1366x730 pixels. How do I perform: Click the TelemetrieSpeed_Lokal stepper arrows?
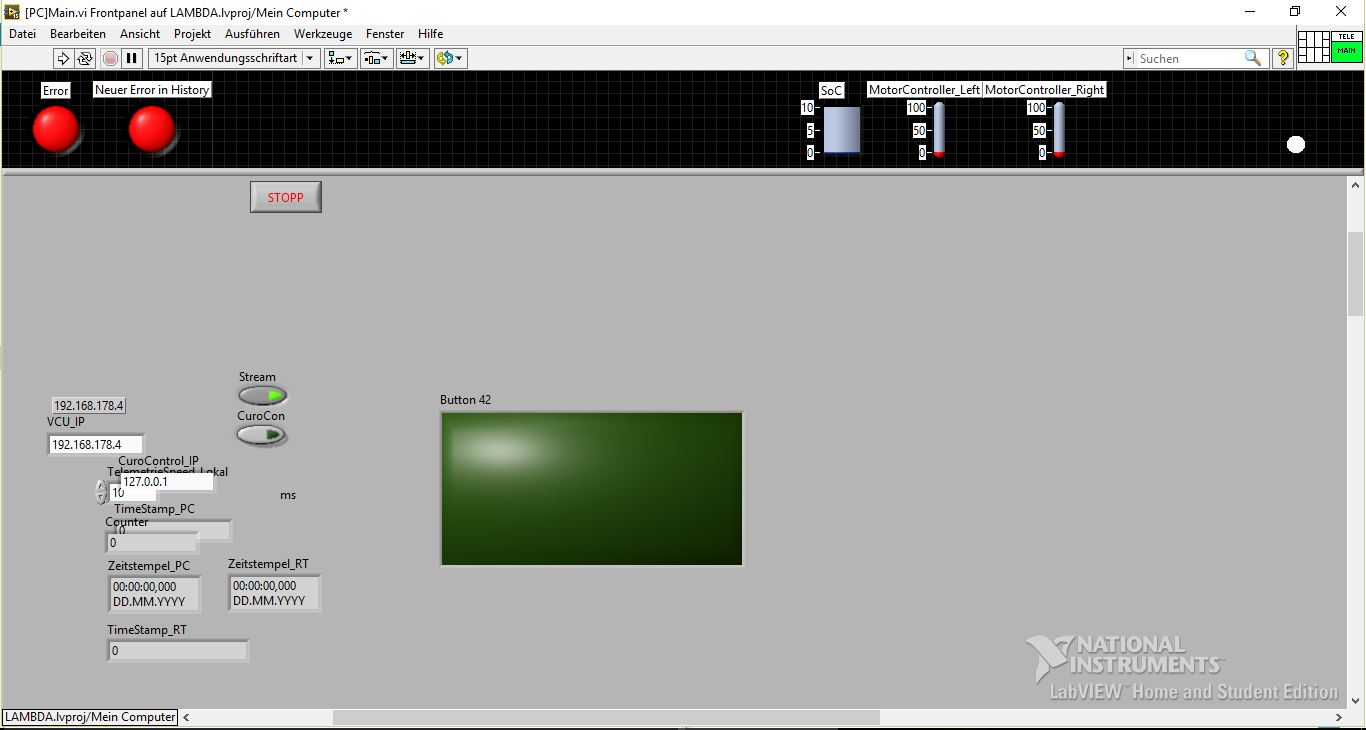pyautogui.click(x=101, y=491)
